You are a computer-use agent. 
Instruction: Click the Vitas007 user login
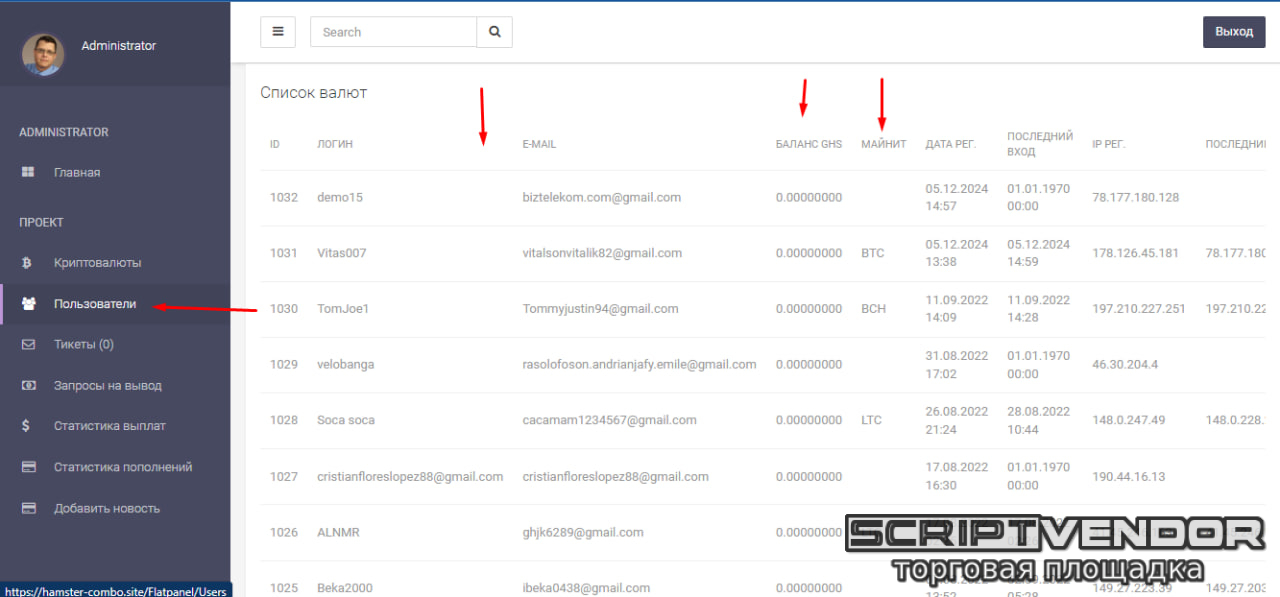point(342,254)
